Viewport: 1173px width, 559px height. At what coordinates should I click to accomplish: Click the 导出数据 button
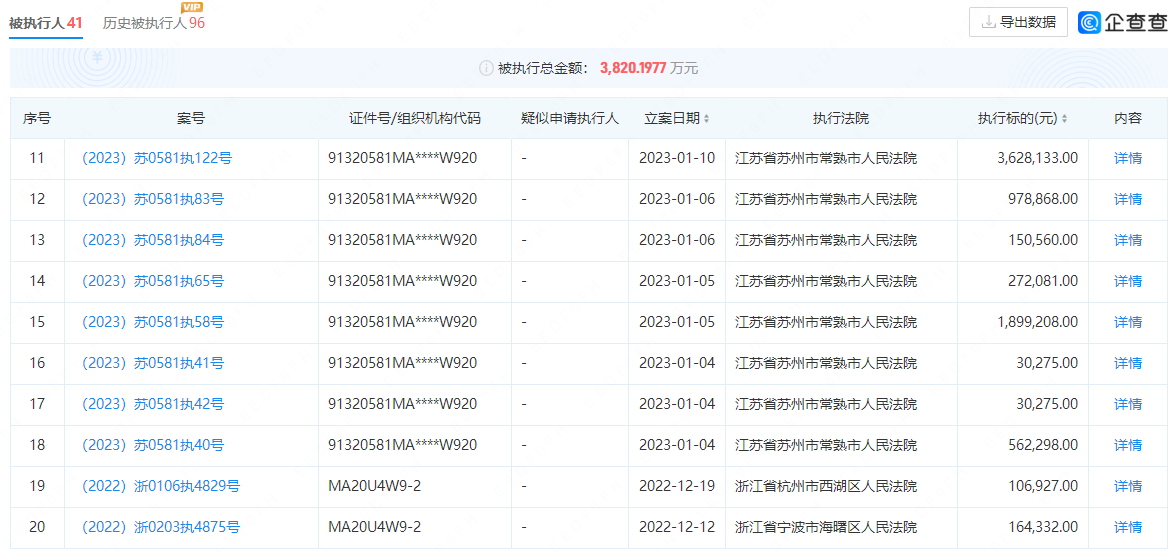[x=1018, y=22]
